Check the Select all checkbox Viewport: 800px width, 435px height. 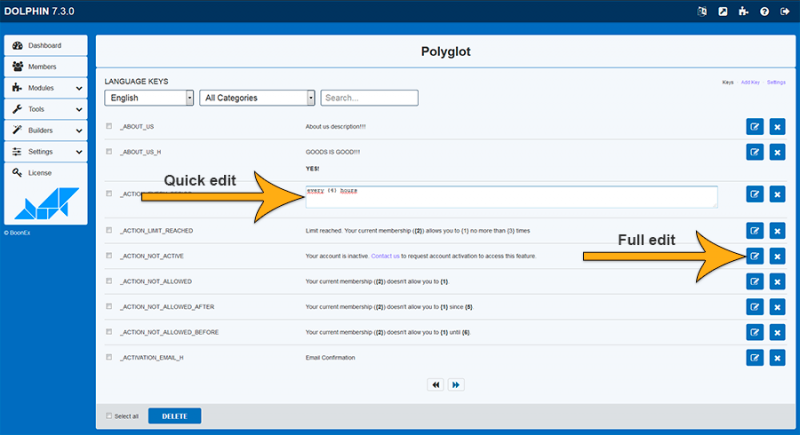[109, 416]
